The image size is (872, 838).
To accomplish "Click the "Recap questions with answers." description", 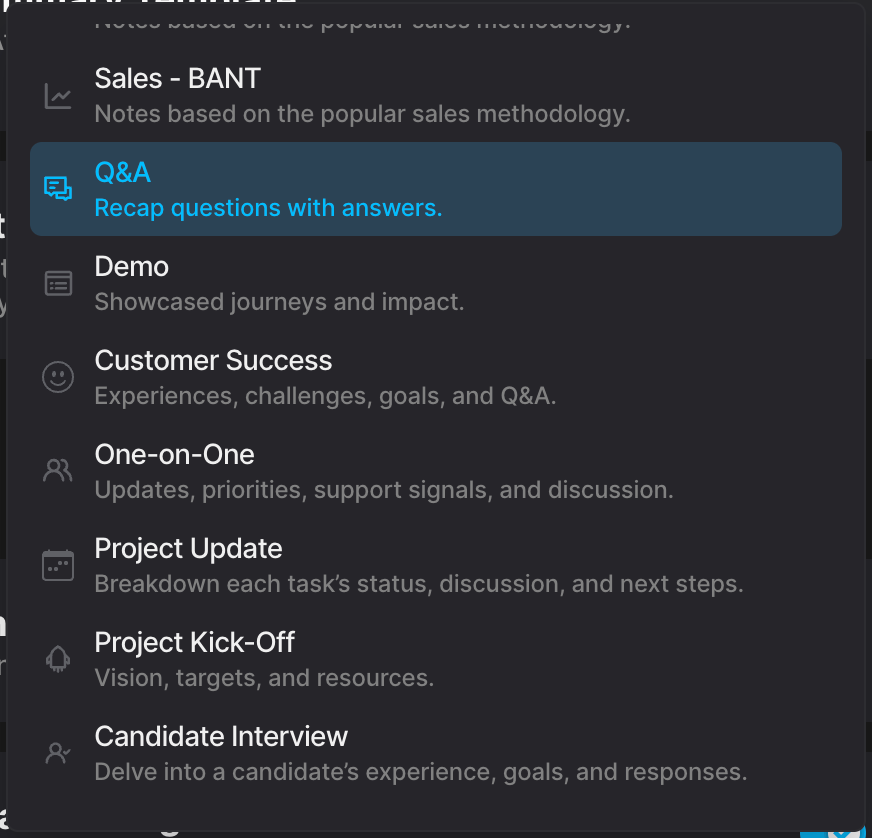I will point(268,208).
